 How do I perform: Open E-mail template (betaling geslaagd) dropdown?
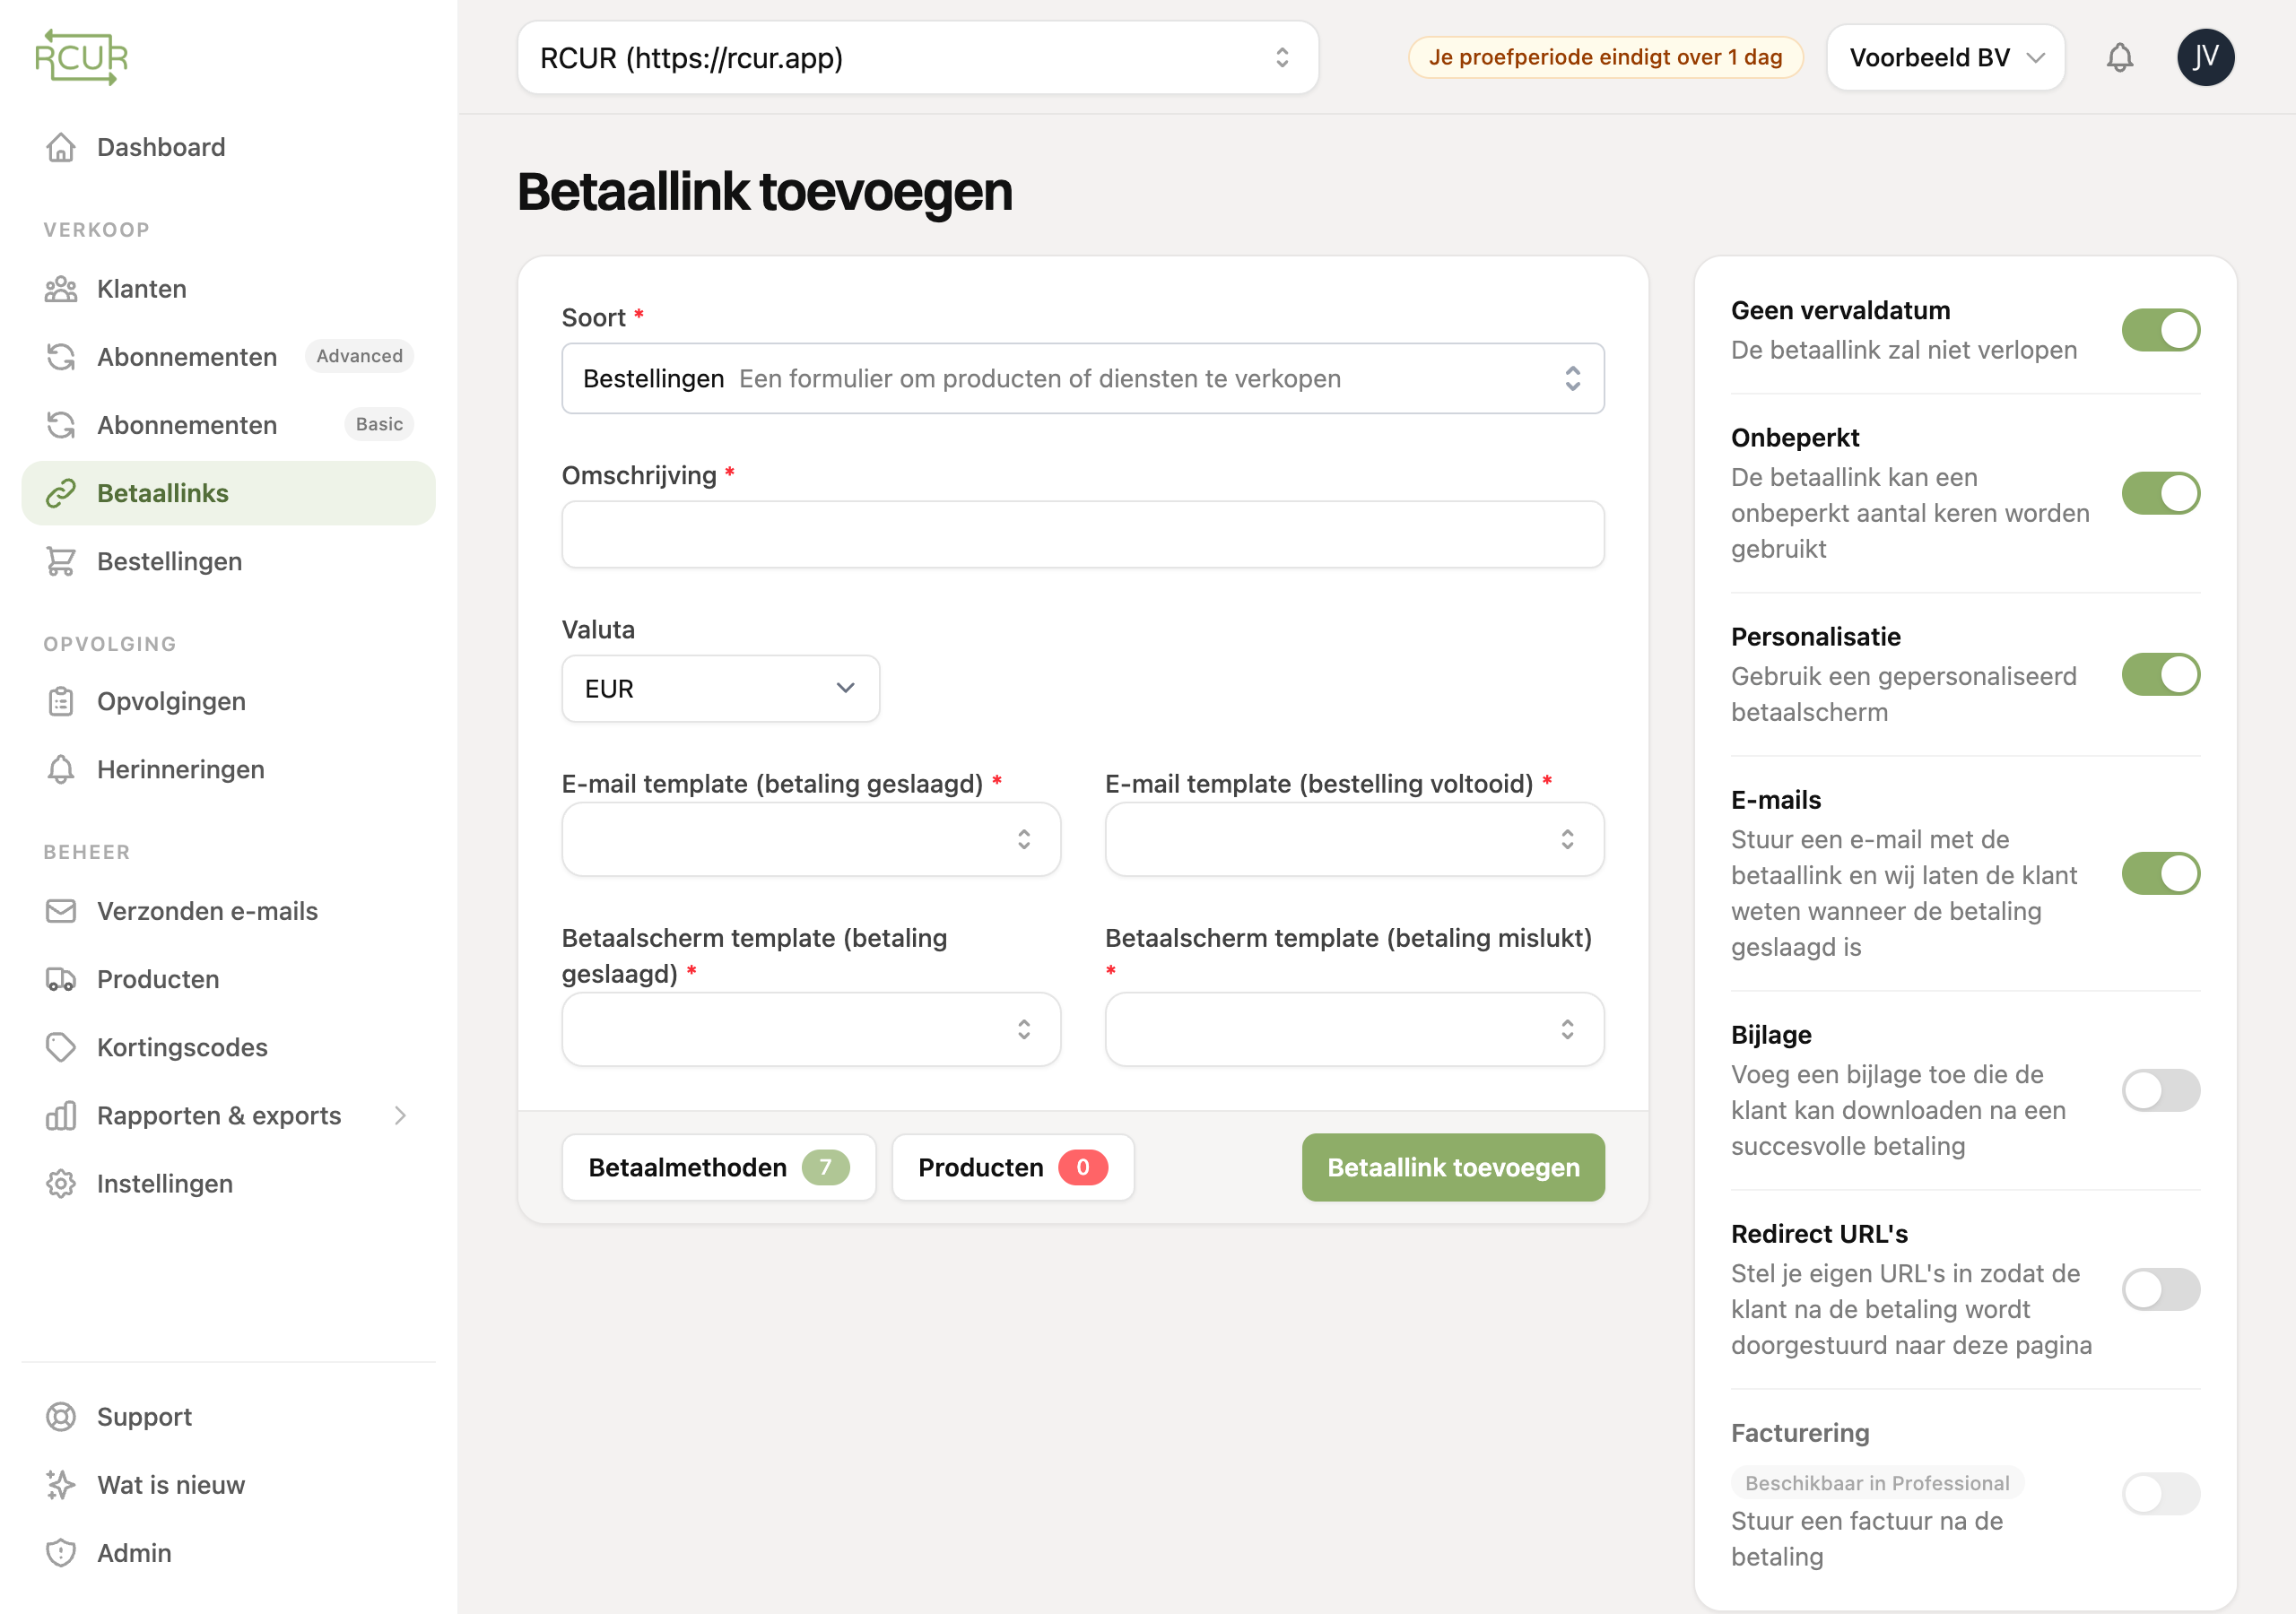[x=810, y=839]
